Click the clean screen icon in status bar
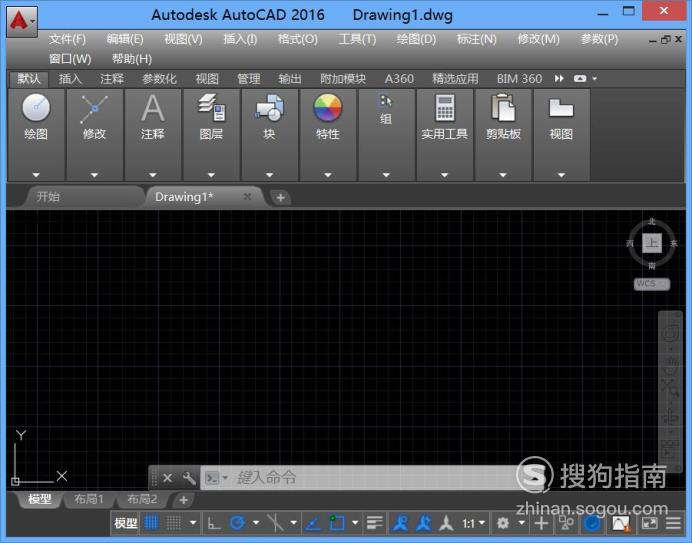Viewport: 692px width, 543px height. pos(650,523)
